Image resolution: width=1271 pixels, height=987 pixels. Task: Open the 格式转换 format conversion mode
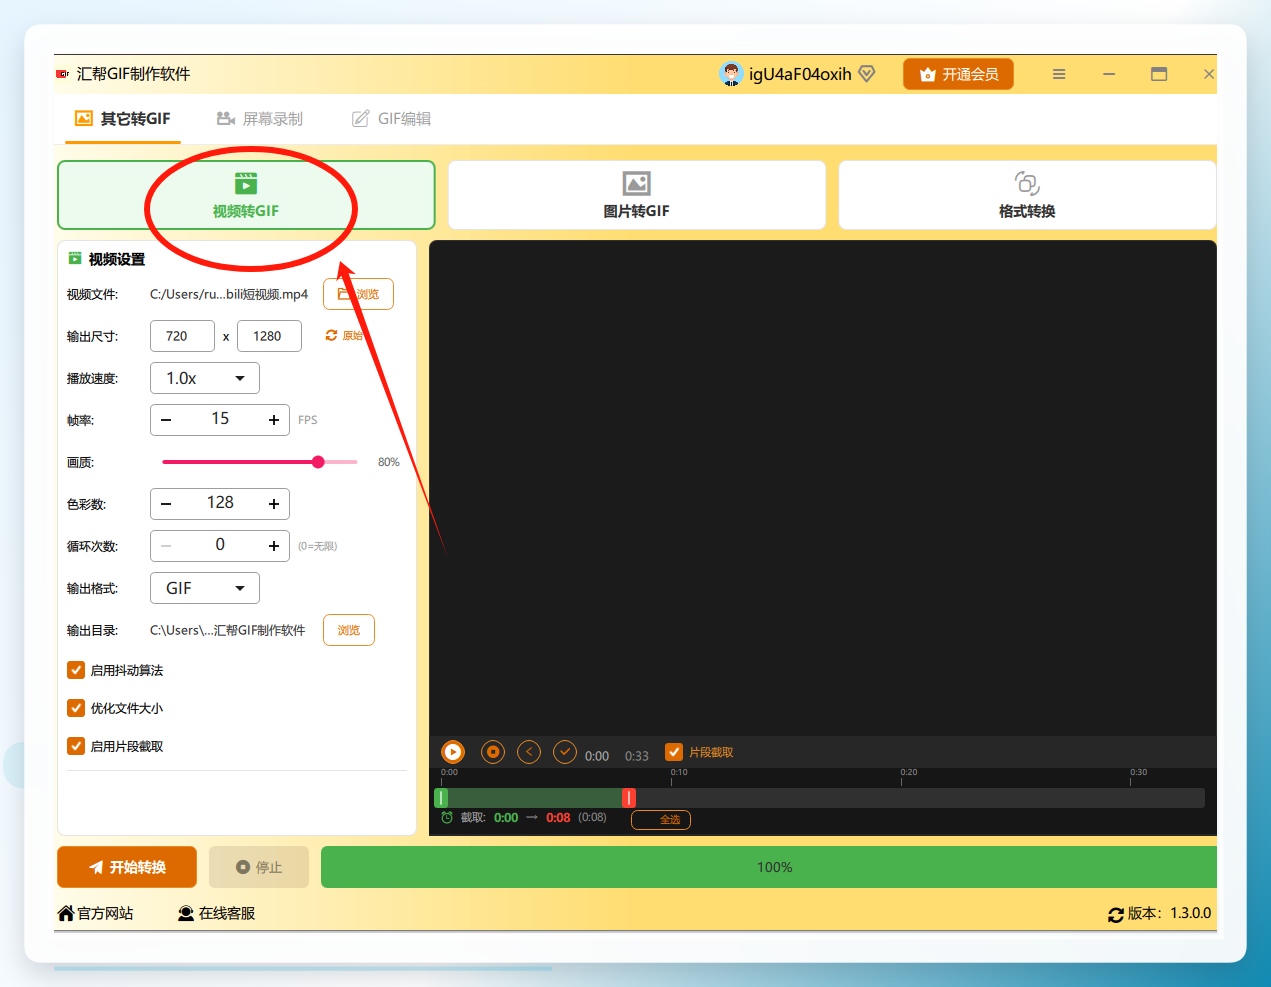point(1027,195)
